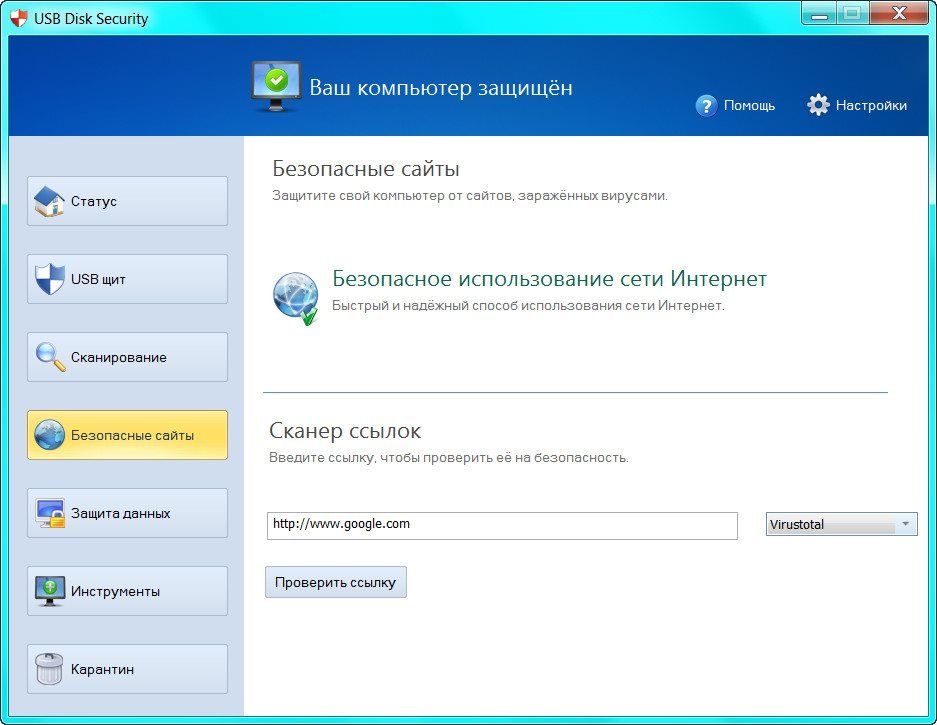Select the Безопасные сайты section
Viewport: 937px width, 725px height.
coord(127,435)
